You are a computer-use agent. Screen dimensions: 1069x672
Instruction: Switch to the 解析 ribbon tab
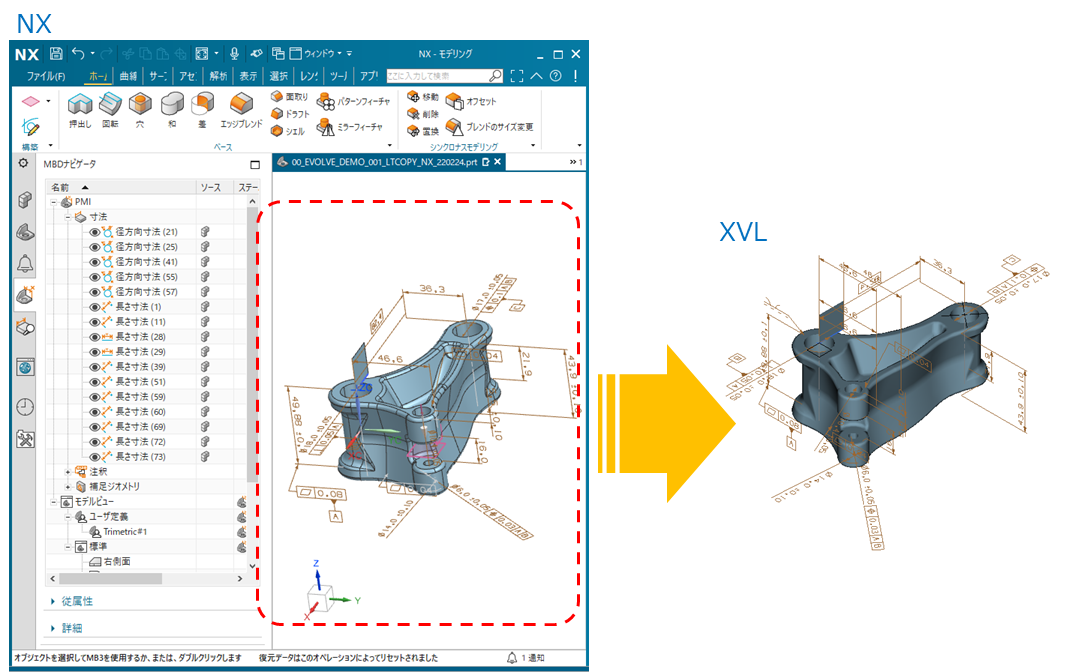coord(218,76)
